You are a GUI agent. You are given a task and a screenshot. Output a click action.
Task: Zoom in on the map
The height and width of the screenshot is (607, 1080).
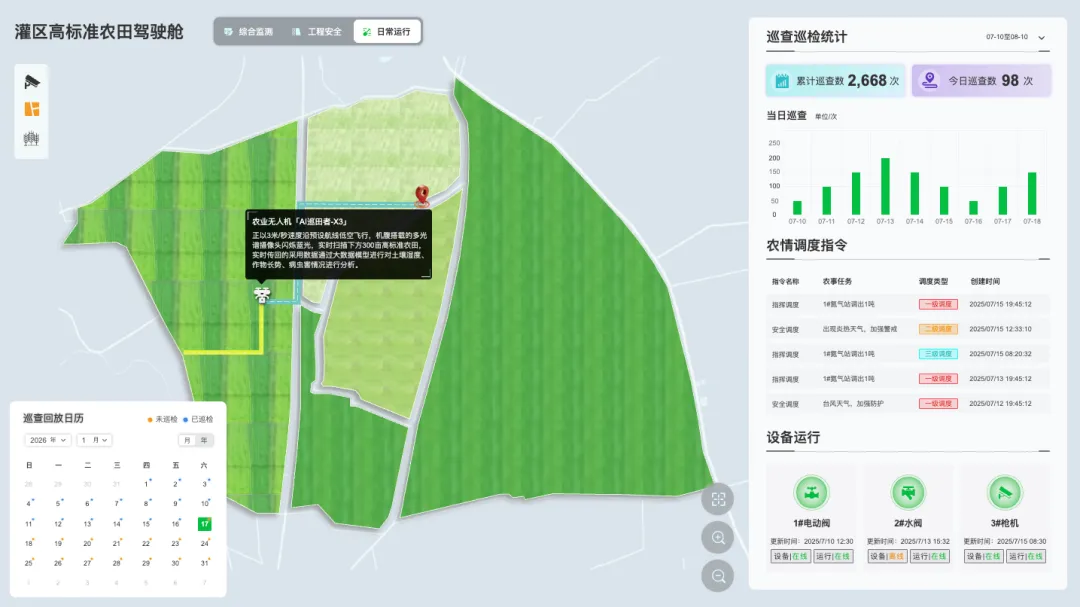coord(718,538)
